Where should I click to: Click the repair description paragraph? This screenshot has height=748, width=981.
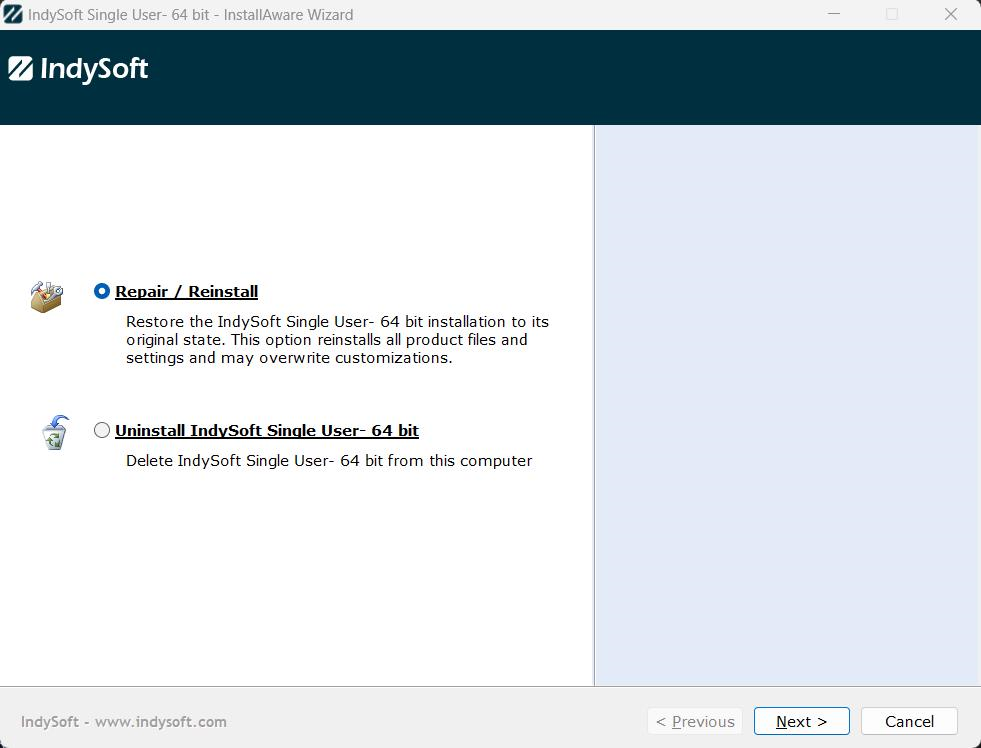tap(337, 340)
